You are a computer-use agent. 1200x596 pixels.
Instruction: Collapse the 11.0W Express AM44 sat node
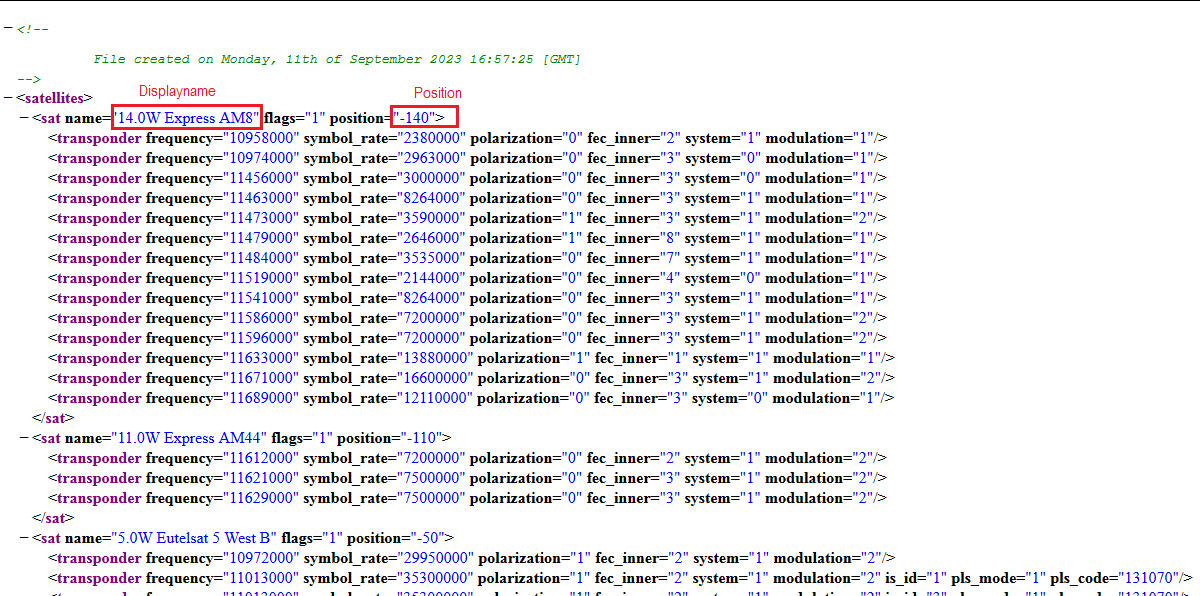pyautogui.click(x=25, y=438)
